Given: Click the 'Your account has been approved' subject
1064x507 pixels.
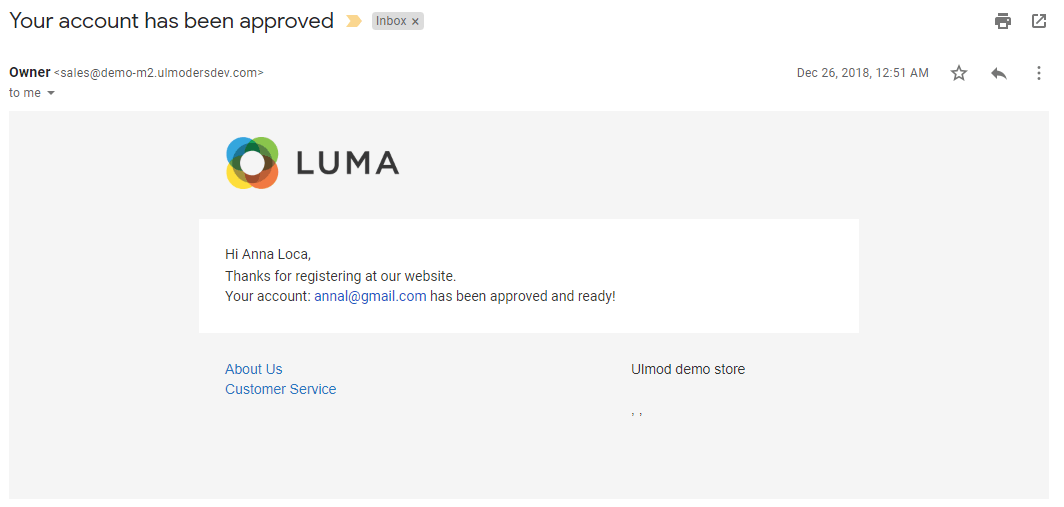Looking at the screenshot, I should [172, 21].
